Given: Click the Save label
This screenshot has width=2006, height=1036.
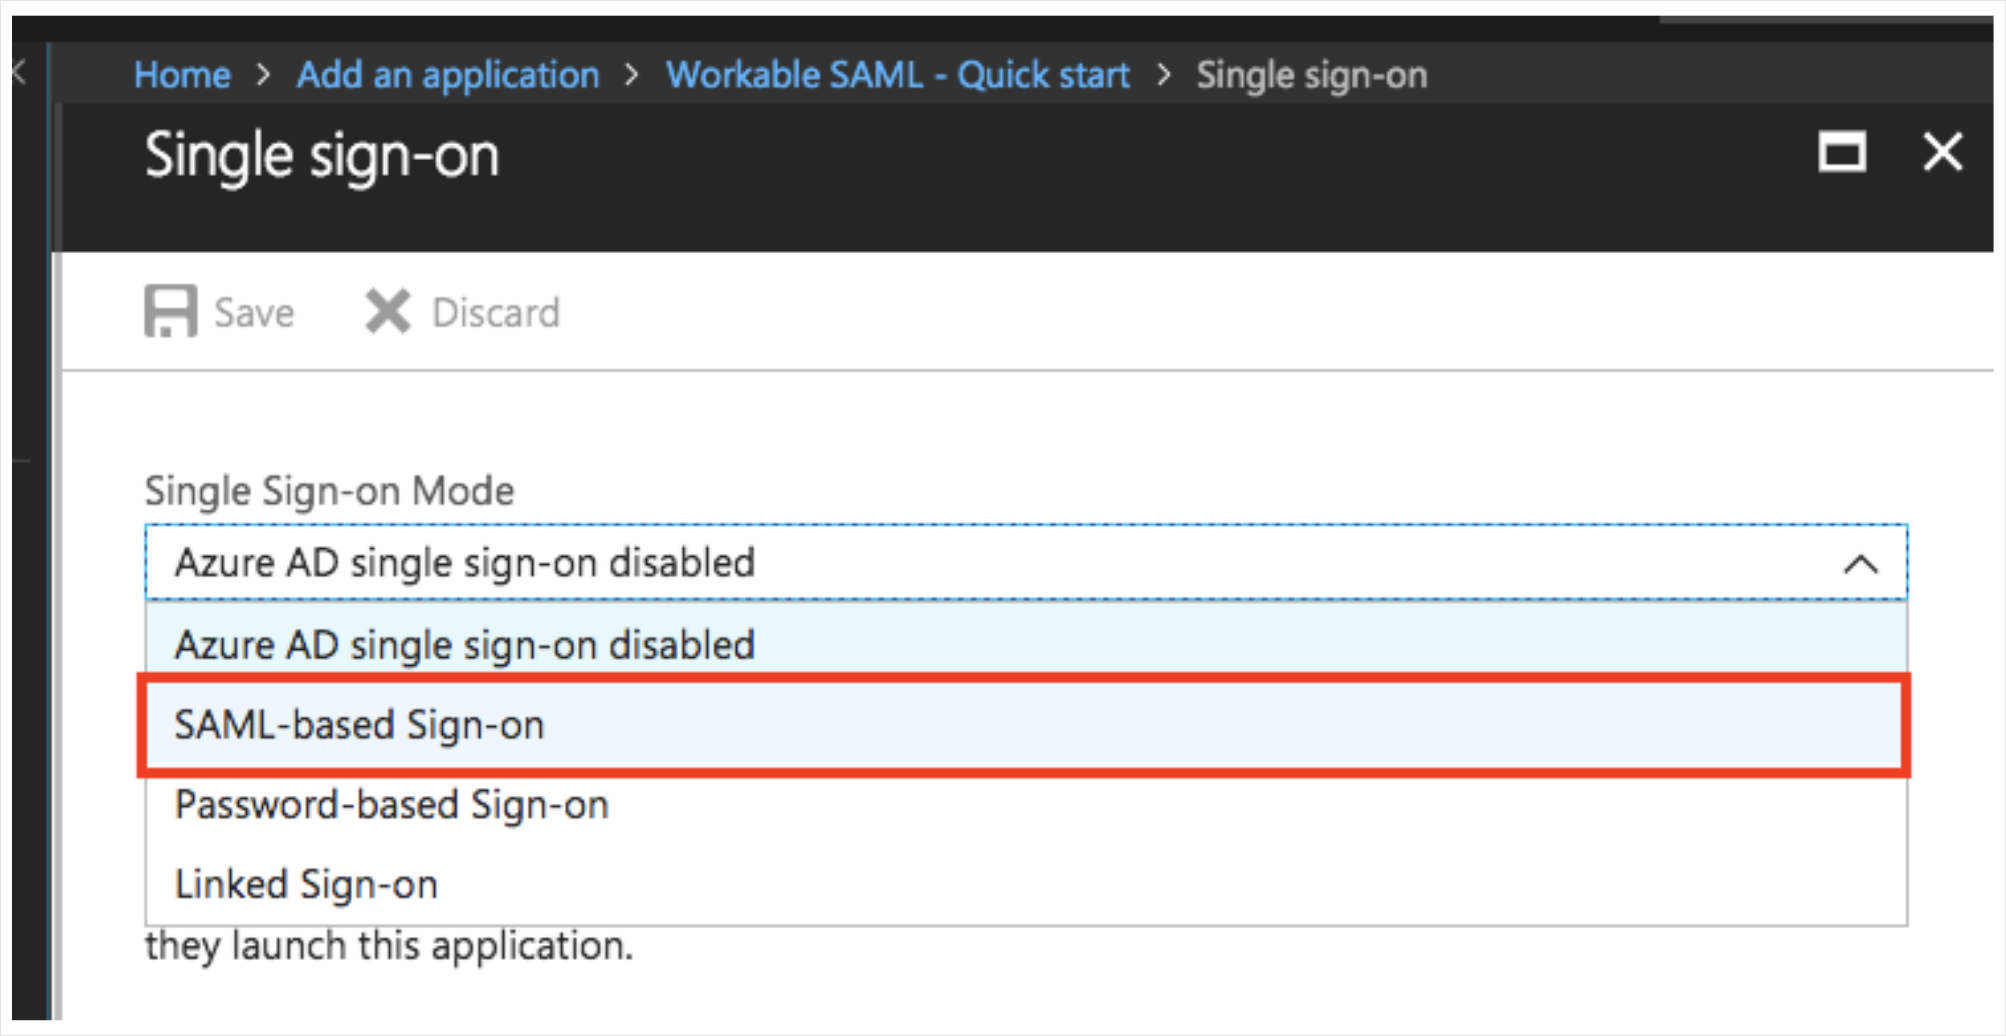Looking at the screenshot, I should pos(254,313).
